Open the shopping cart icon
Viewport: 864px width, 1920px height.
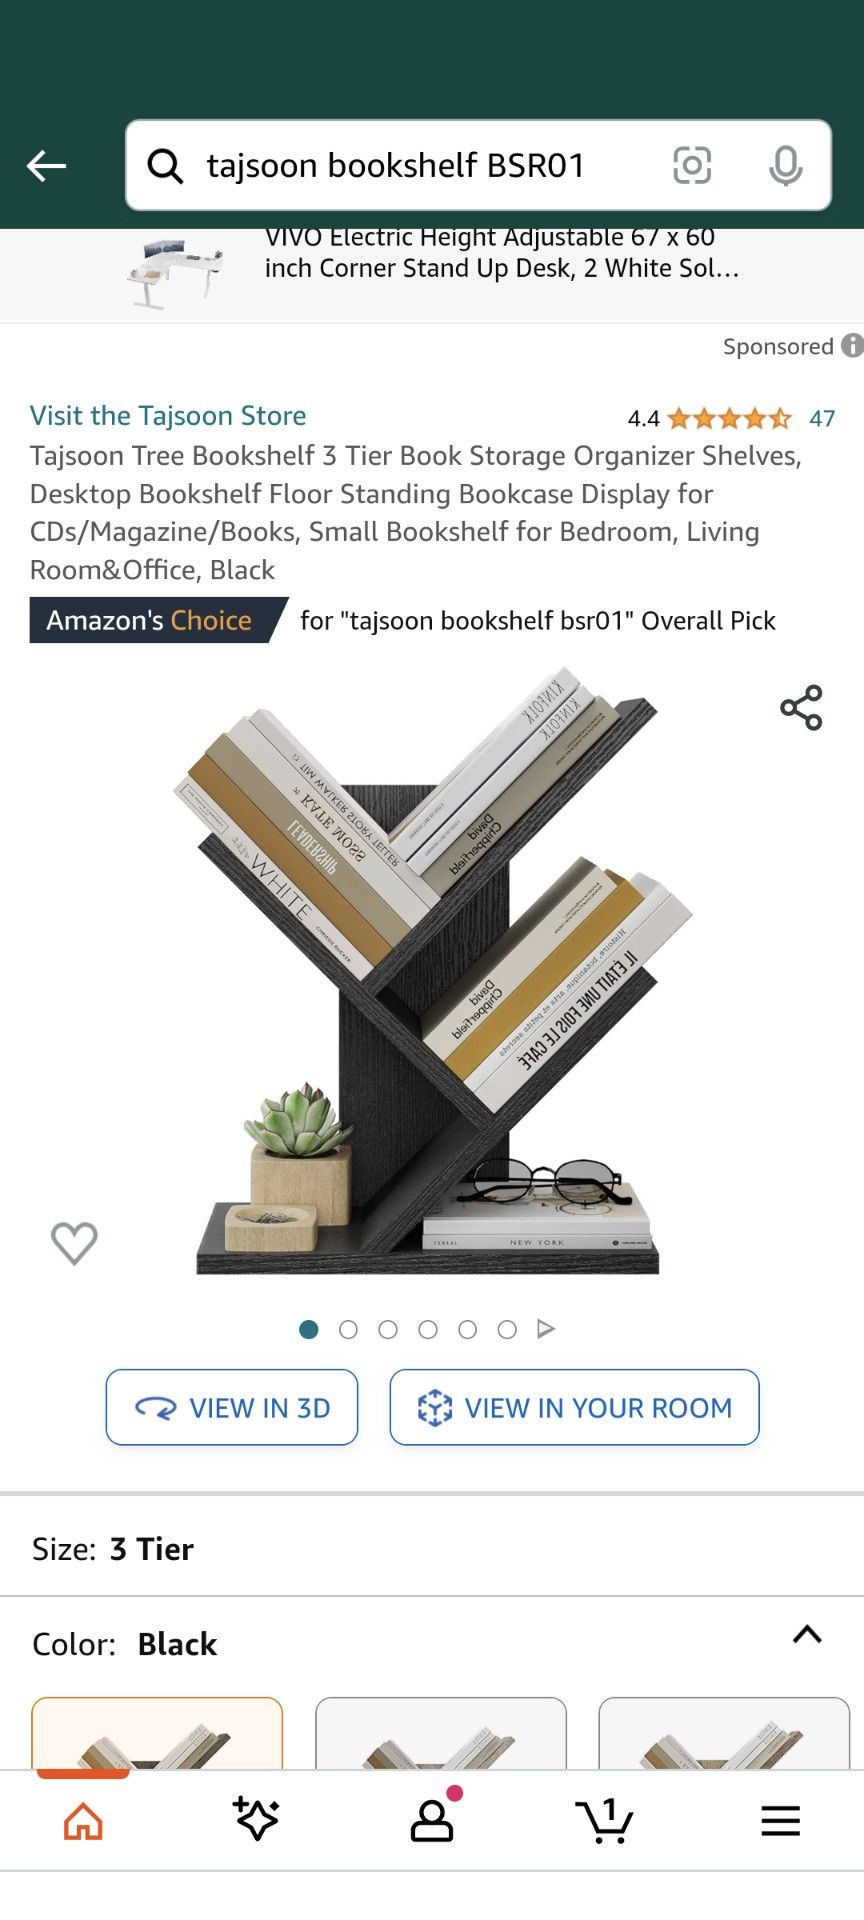604,1820
